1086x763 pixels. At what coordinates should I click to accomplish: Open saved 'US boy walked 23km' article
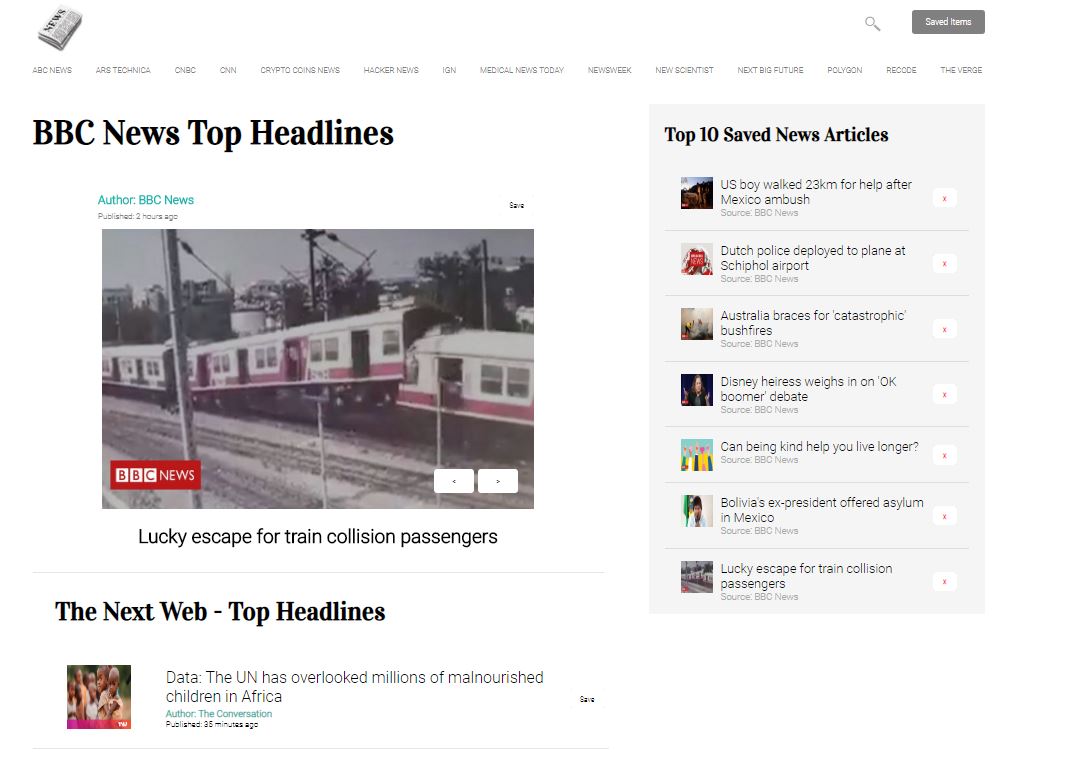(x=816, y=192)
